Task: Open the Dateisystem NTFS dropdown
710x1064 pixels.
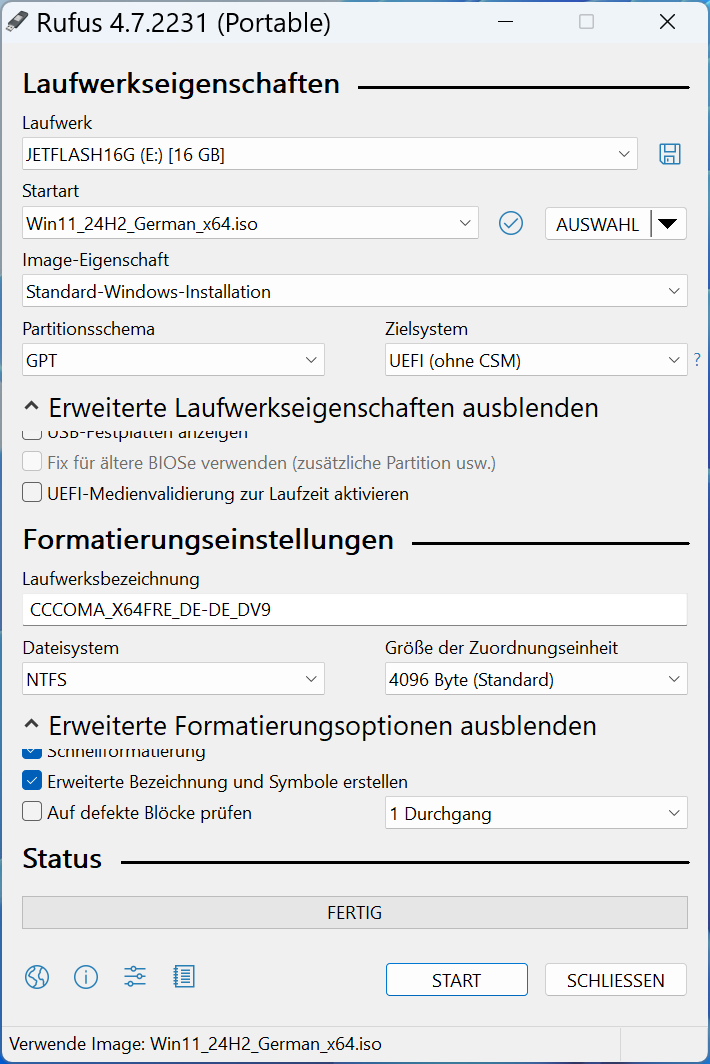Action: [x=174, y=681]
